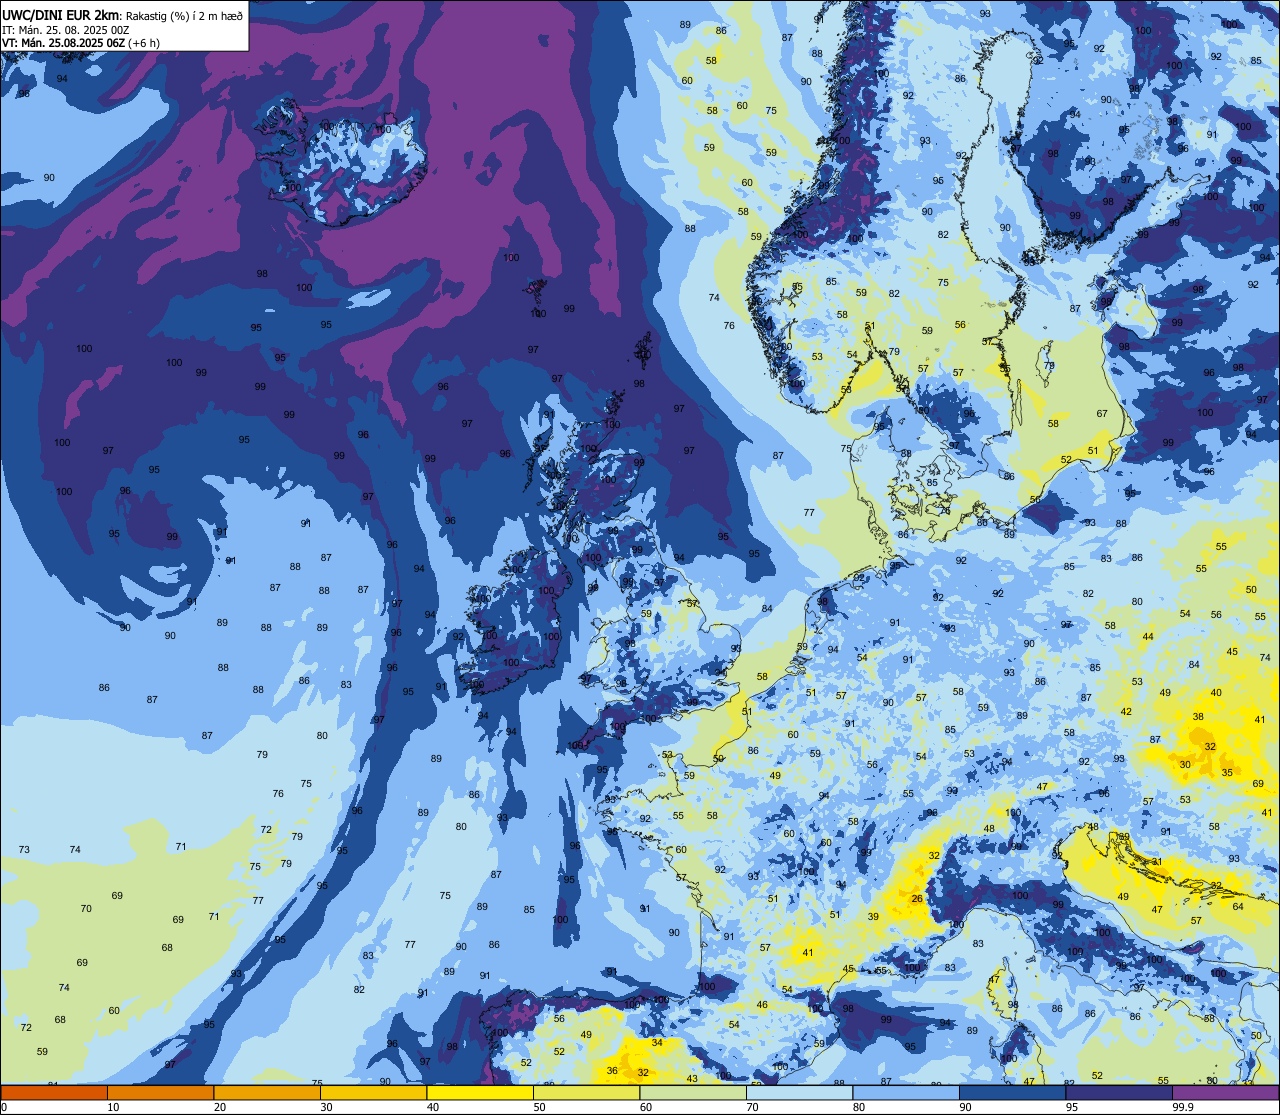This screenshot has height=1115, width=1280.
Task: Click the 'VT: Mán. 25.08.2025 06Z (+6 h)' line
Action: [81, 43]
